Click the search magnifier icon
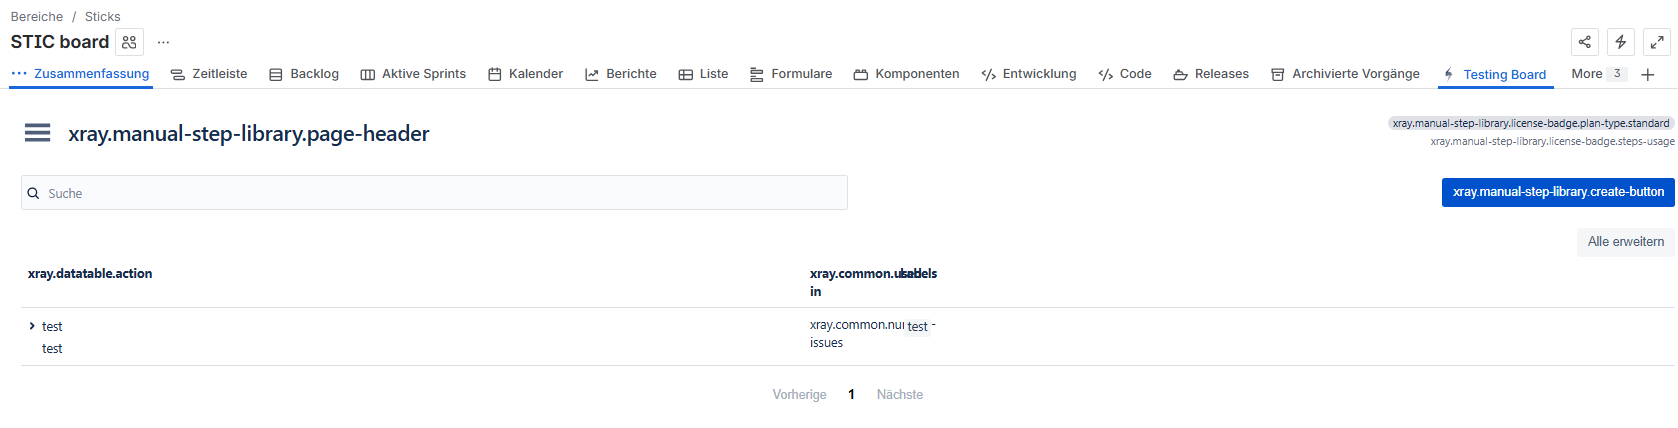This screenshot has height=428, width=1678. pos(34,193)
